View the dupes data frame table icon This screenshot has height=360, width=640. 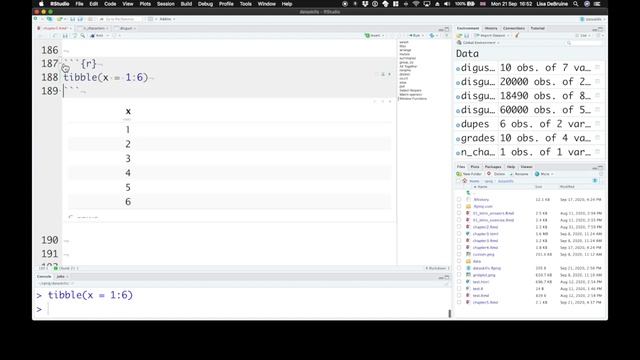click(597, 124)
